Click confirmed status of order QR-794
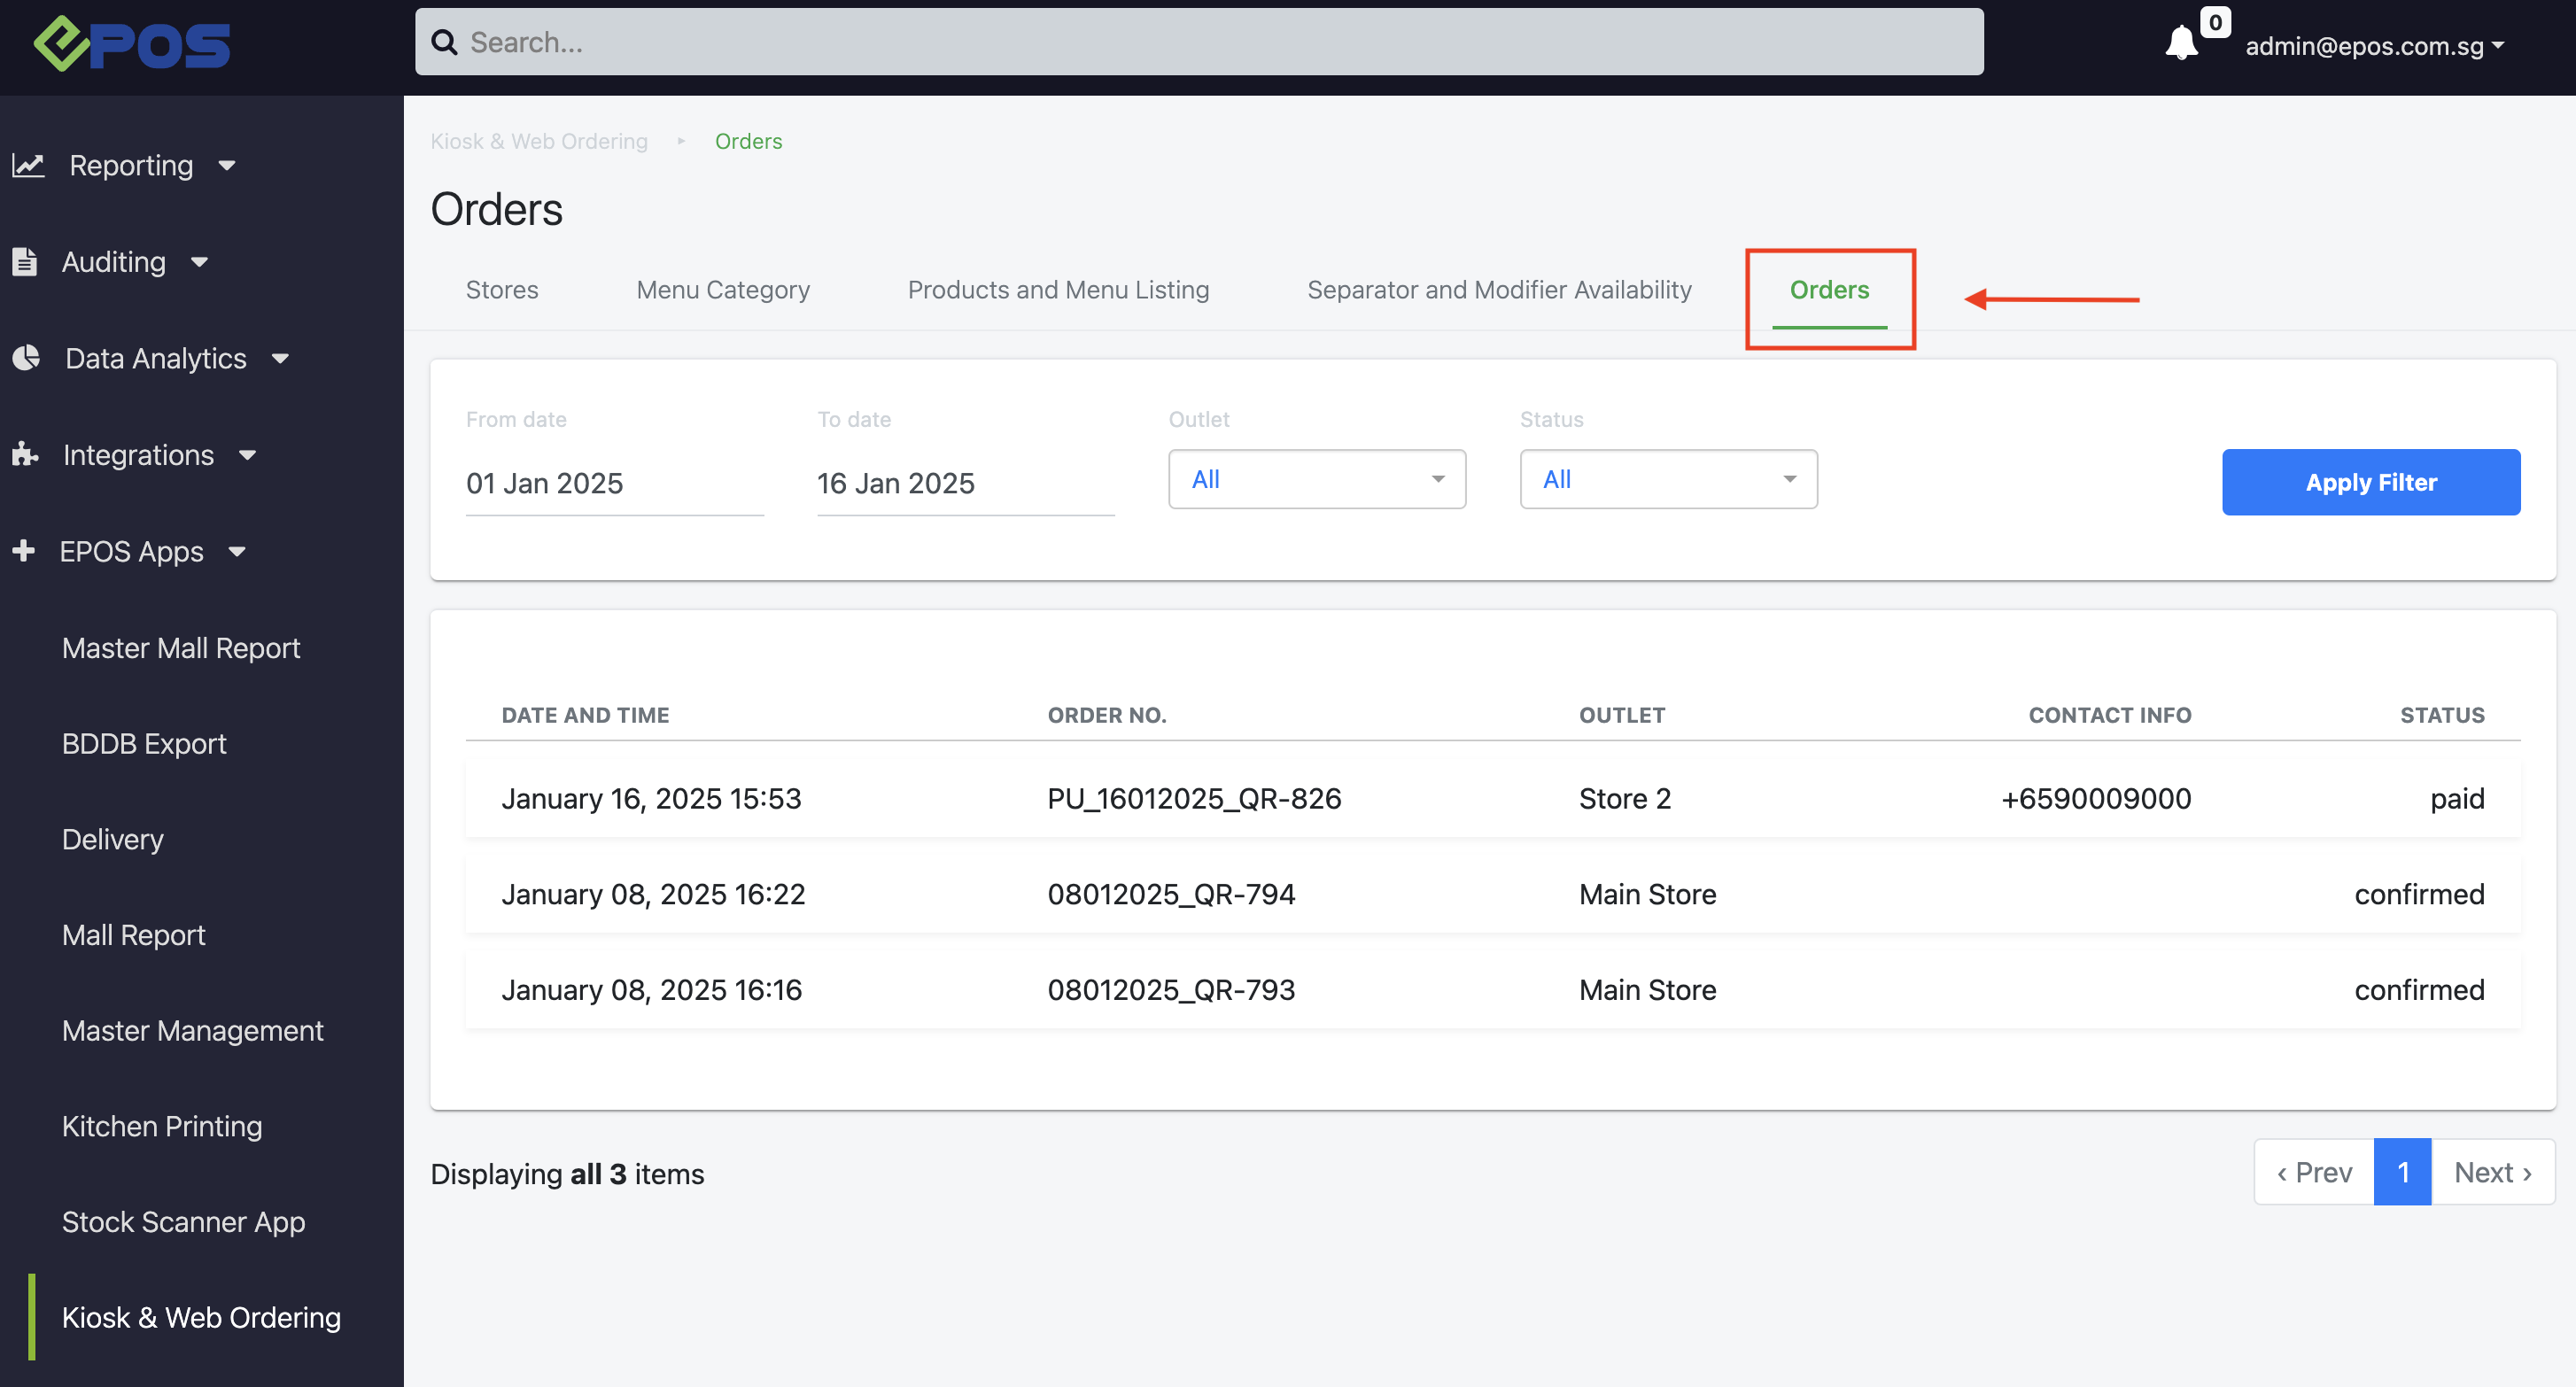 click(x=2419, y=894)
